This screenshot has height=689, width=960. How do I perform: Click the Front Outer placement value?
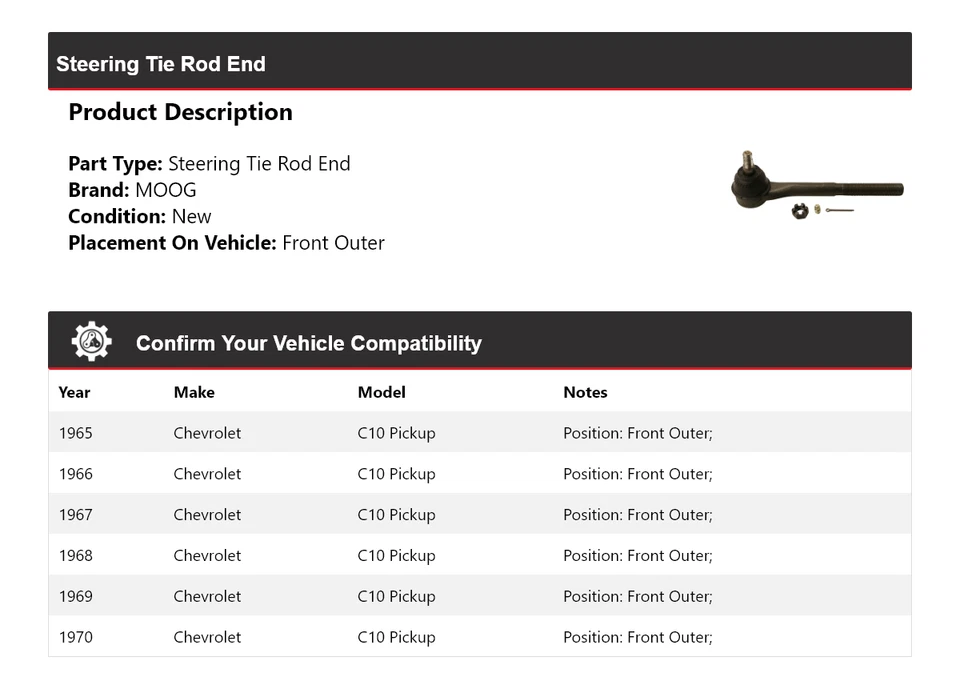[333, 242]
